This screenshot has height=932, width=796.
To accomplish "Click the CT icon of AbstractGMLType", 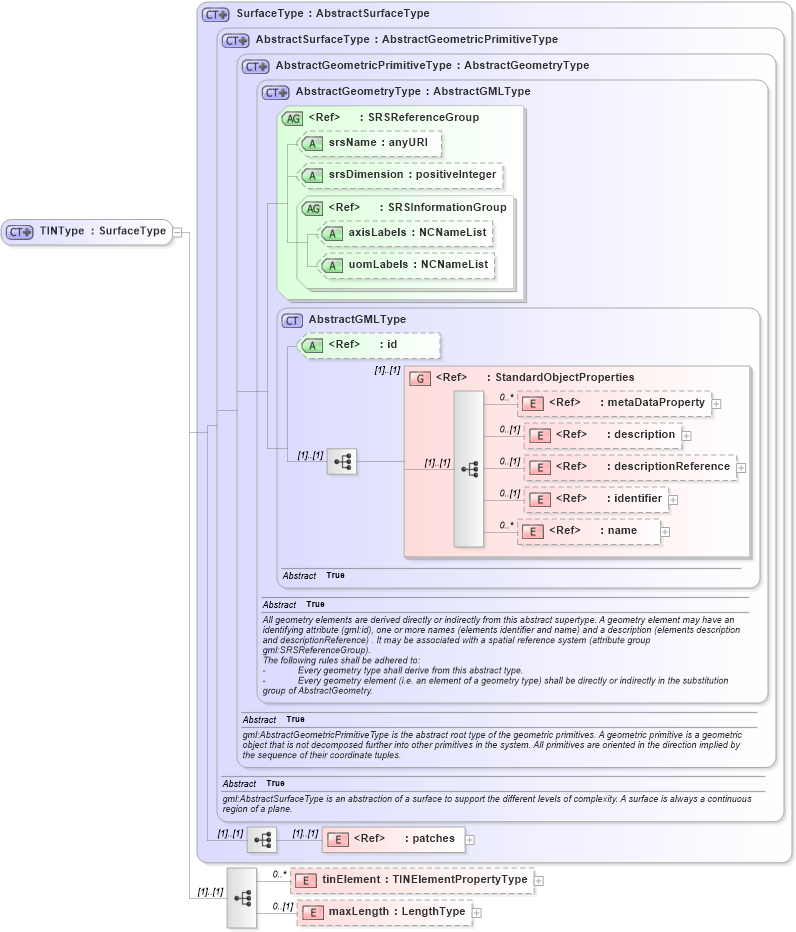I will pos(292,321).
